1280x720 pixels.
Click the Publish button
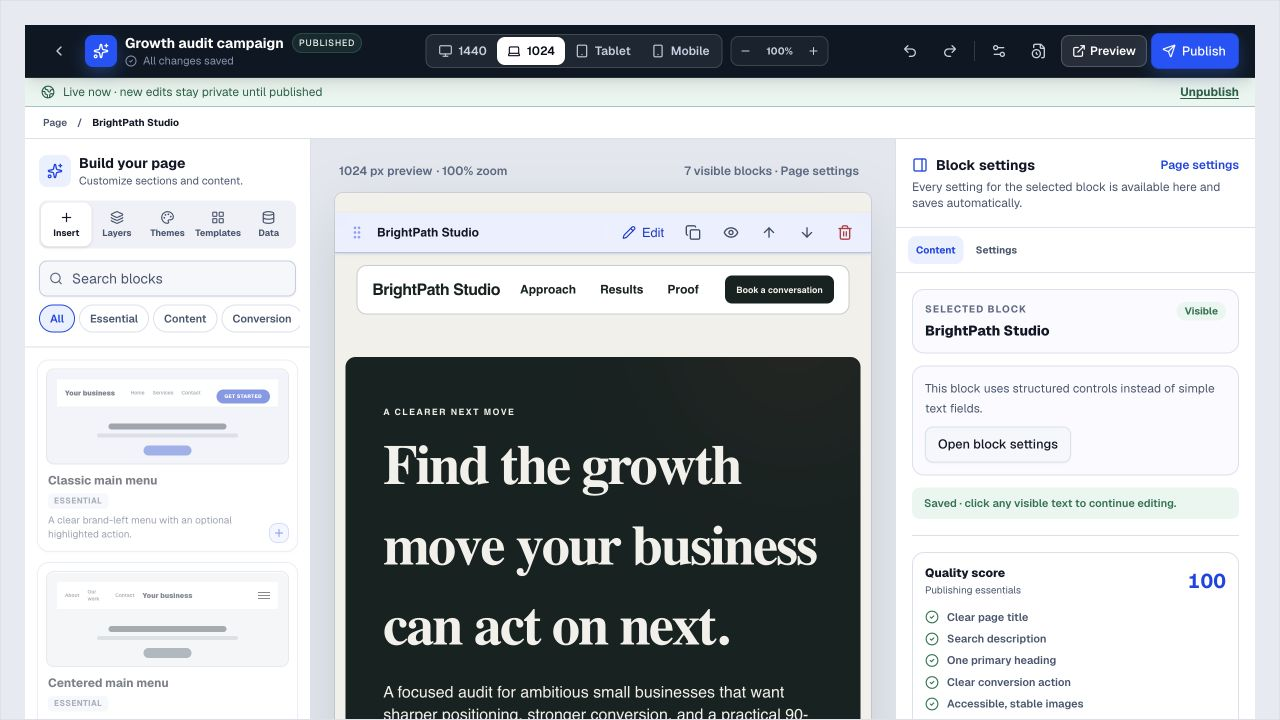click(1194, 51)
